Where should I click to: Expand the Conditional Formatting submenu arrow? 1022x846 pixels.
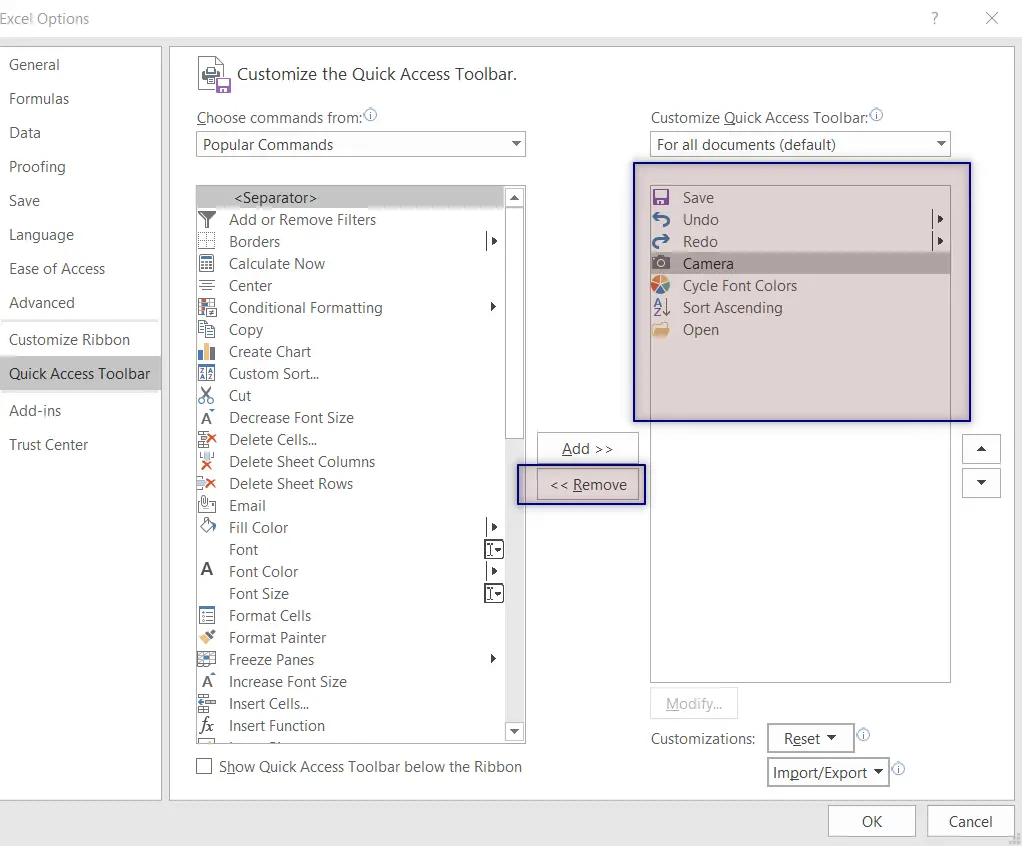pyautogui.click(x=493, y=307)
